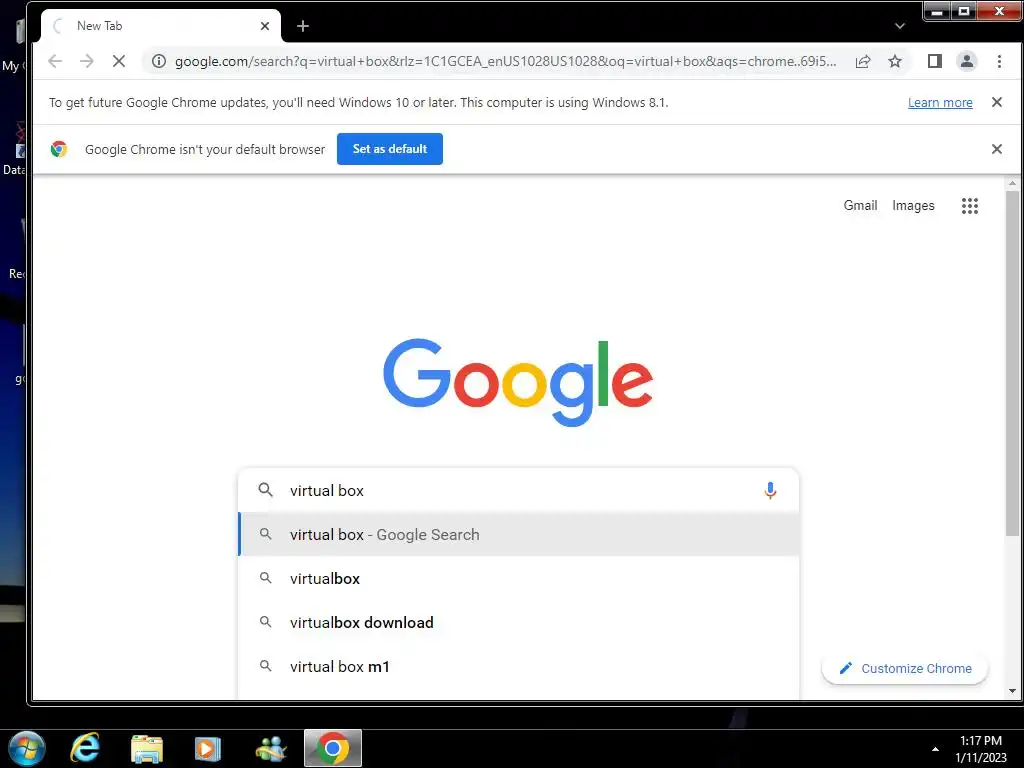This screenshot has width=1024, height=768.
Task: Open a new tab with plus button
Action: coord(302,26)
